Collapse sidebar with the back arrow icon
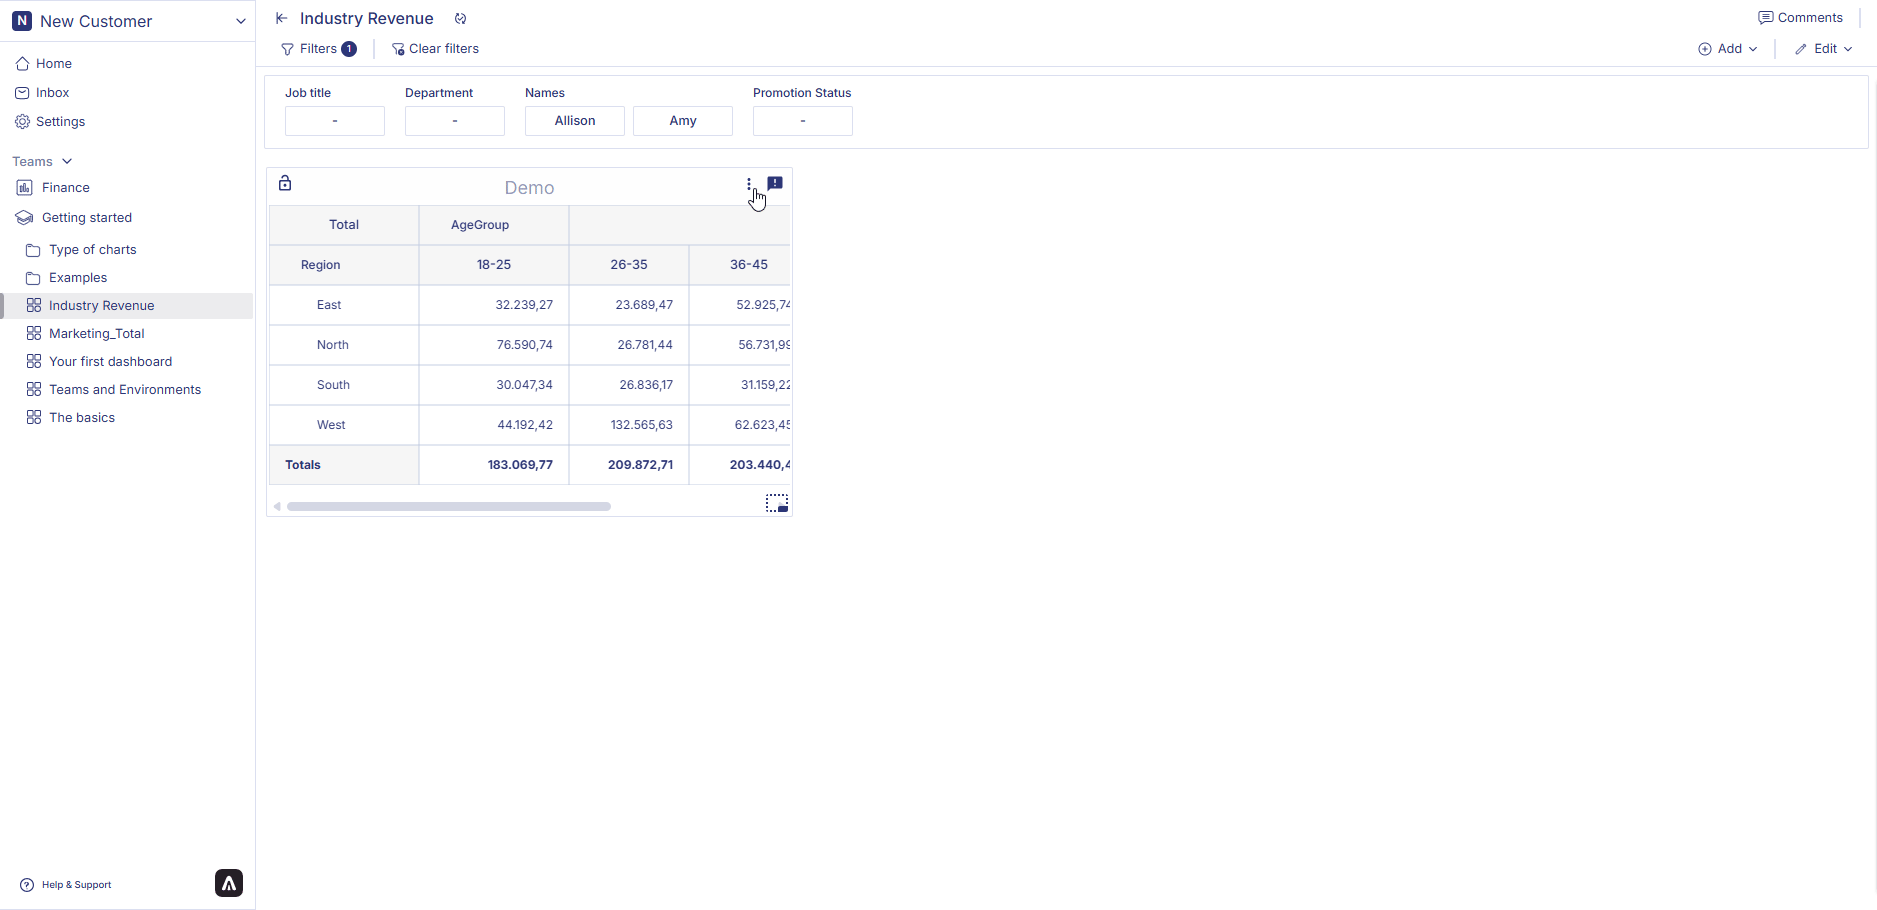The image size is (1877, 910). [x=282, y=19]
